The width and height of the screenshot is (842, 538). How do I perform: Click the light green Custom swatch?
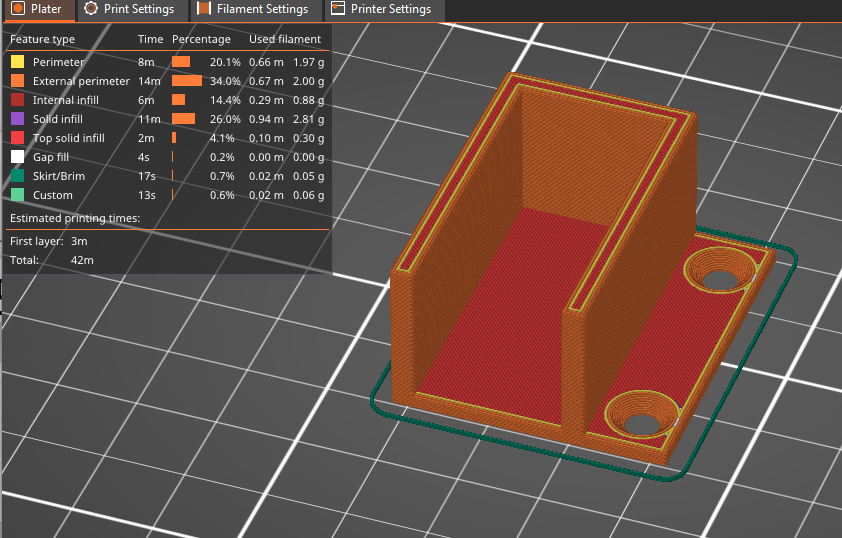[18, 195]
